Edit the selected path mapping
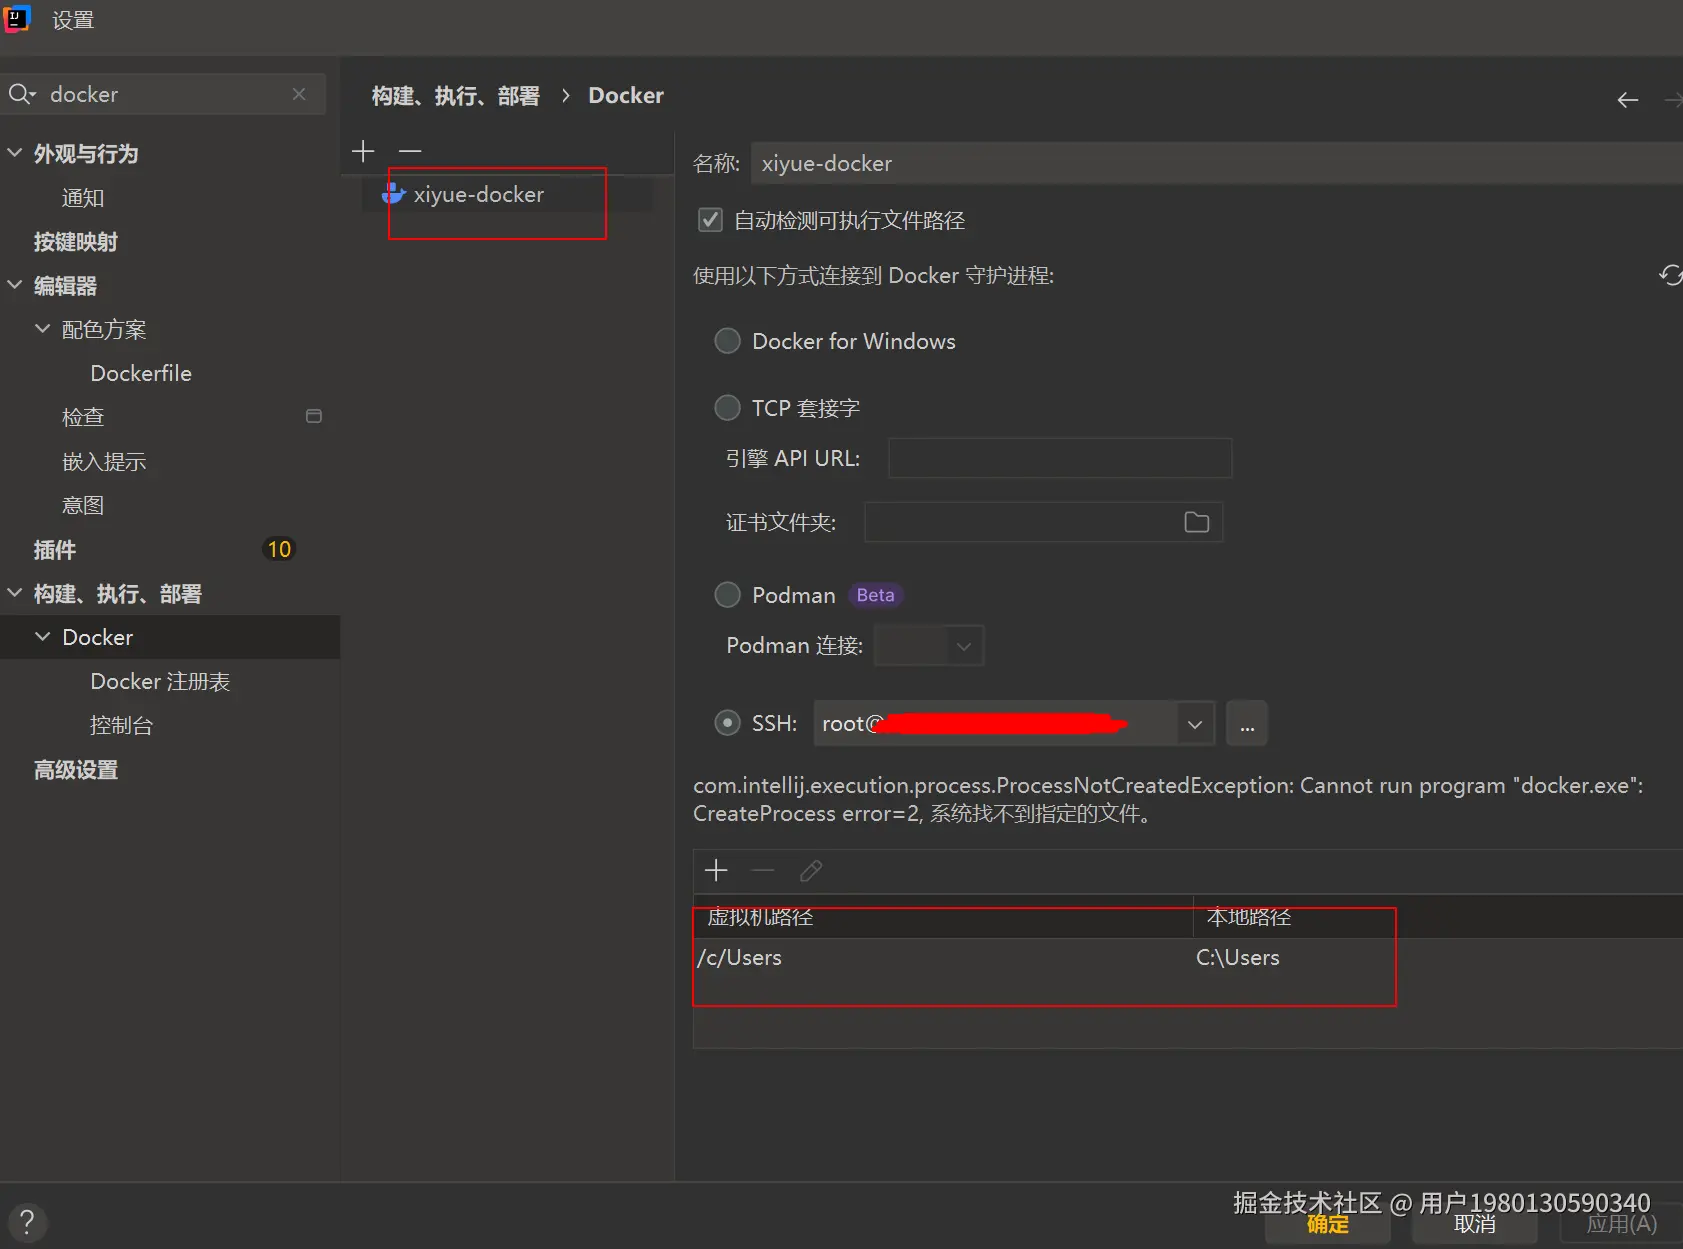 click(x=811, y=870)
